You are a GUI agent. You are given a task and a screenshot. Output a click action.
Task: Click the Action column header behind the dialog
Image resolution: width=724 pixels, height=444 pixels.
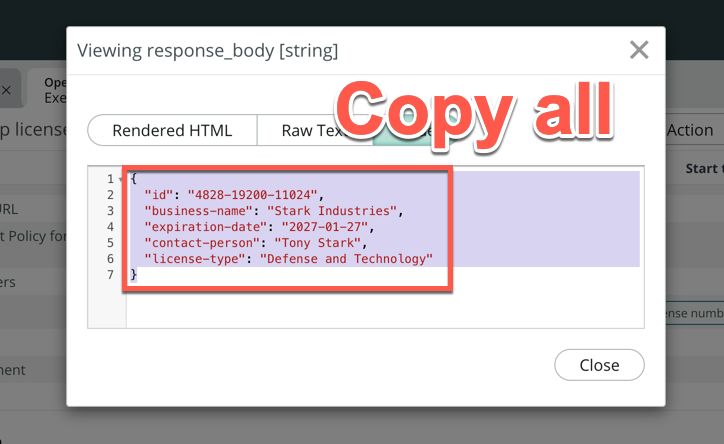(690, 130)
